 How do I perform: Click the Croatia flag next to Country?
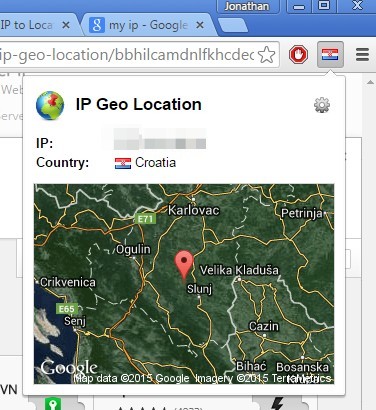click(x=123, y=163)
